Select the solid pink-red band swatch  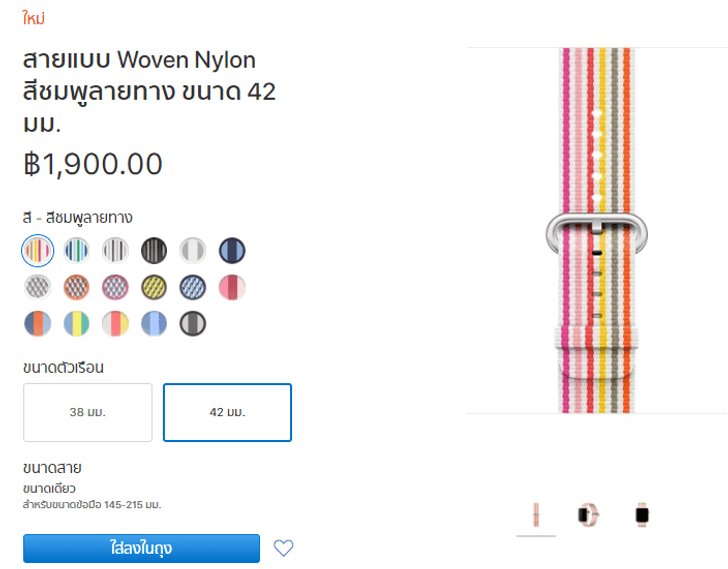click(x=232, y=287)
